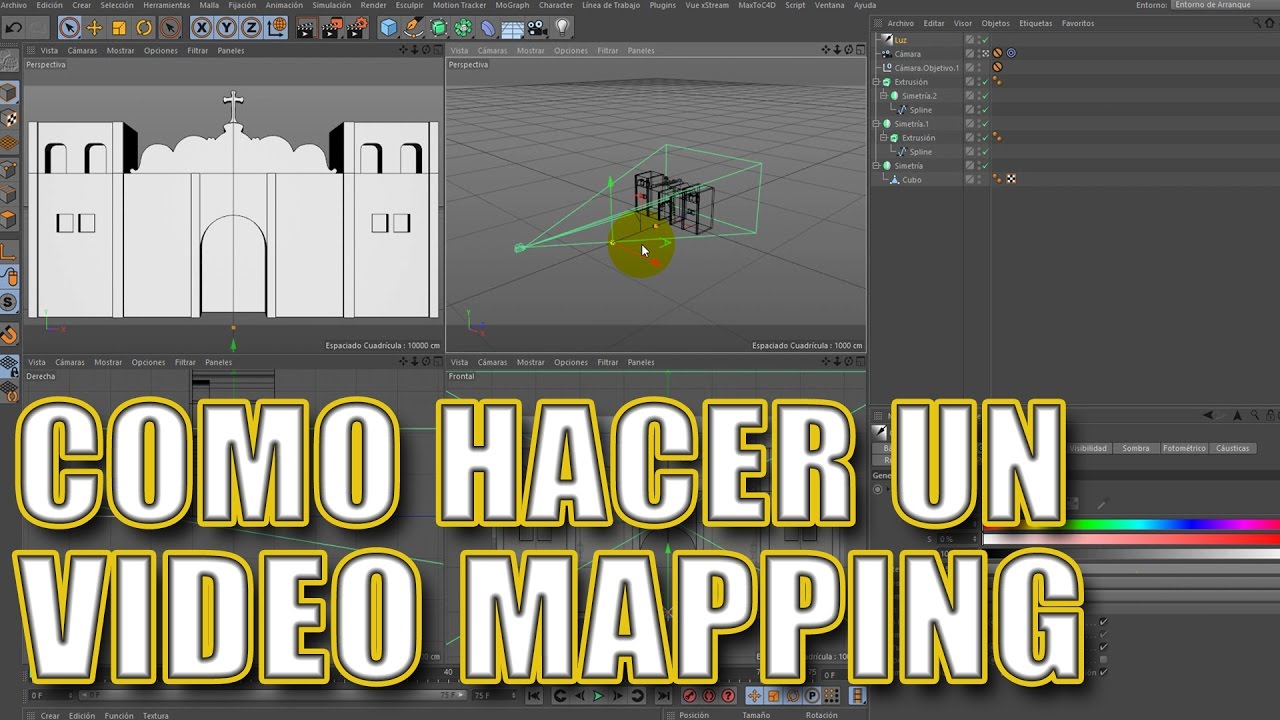Toggle Cámara active camera indicator

[x=985, y=54]
